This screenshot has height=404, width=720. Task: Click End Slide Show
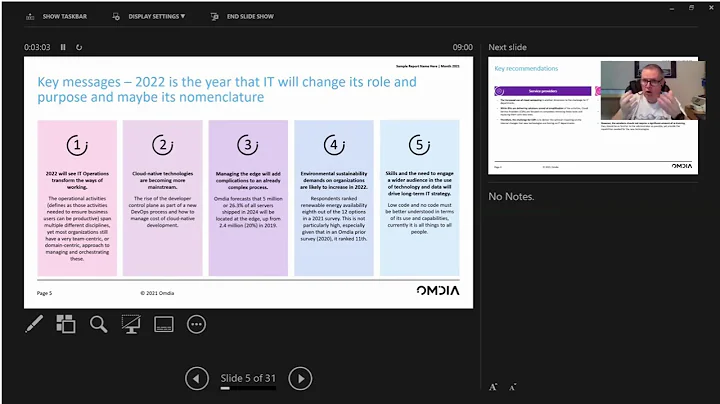[x=250, y=17]
